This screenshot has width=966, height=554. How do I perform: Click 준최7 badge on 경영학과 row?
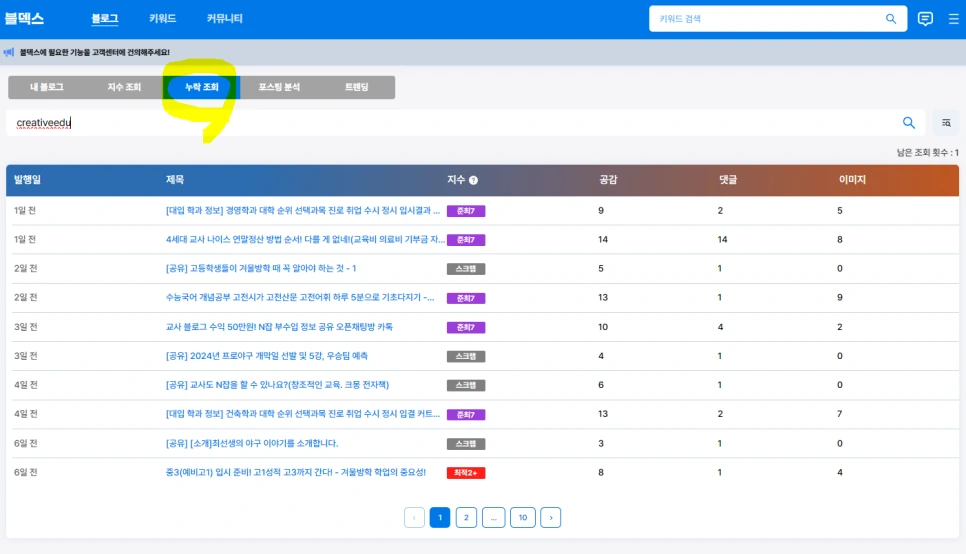pyautogui.click(x=466, y=211)
